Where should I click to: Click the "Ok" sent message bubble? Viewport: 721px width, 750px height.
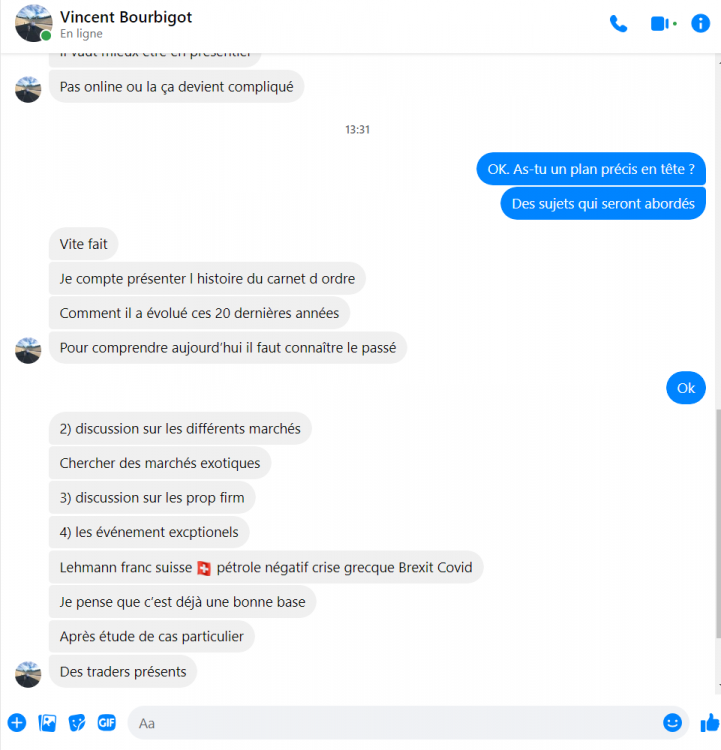686,388
